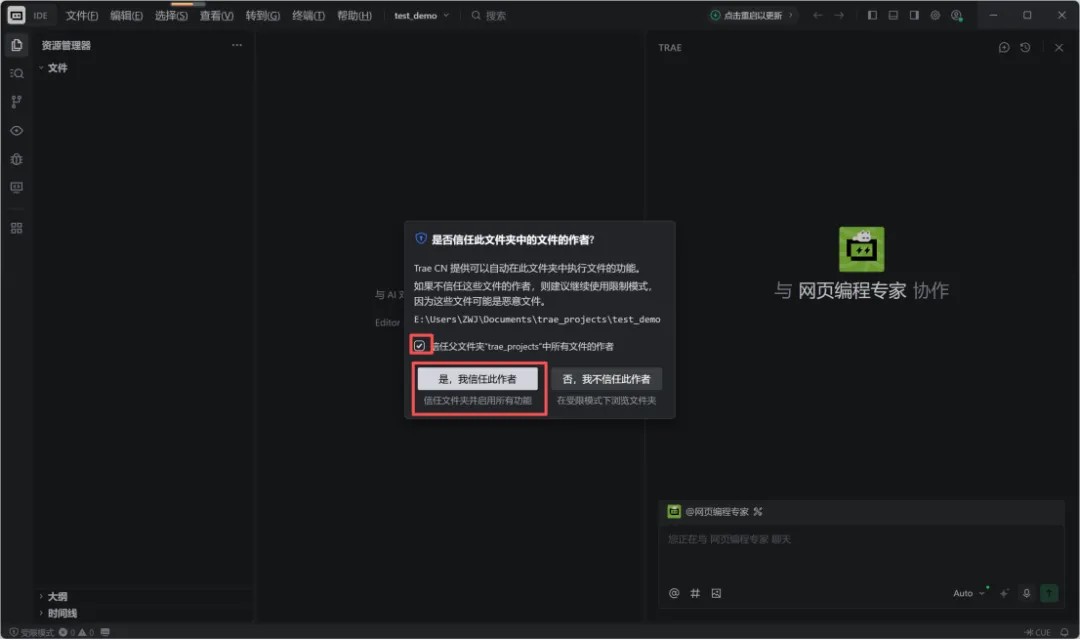Open chat history clock icon
This screenshot has width=1080, height=640.
(x=1026, y=48)
